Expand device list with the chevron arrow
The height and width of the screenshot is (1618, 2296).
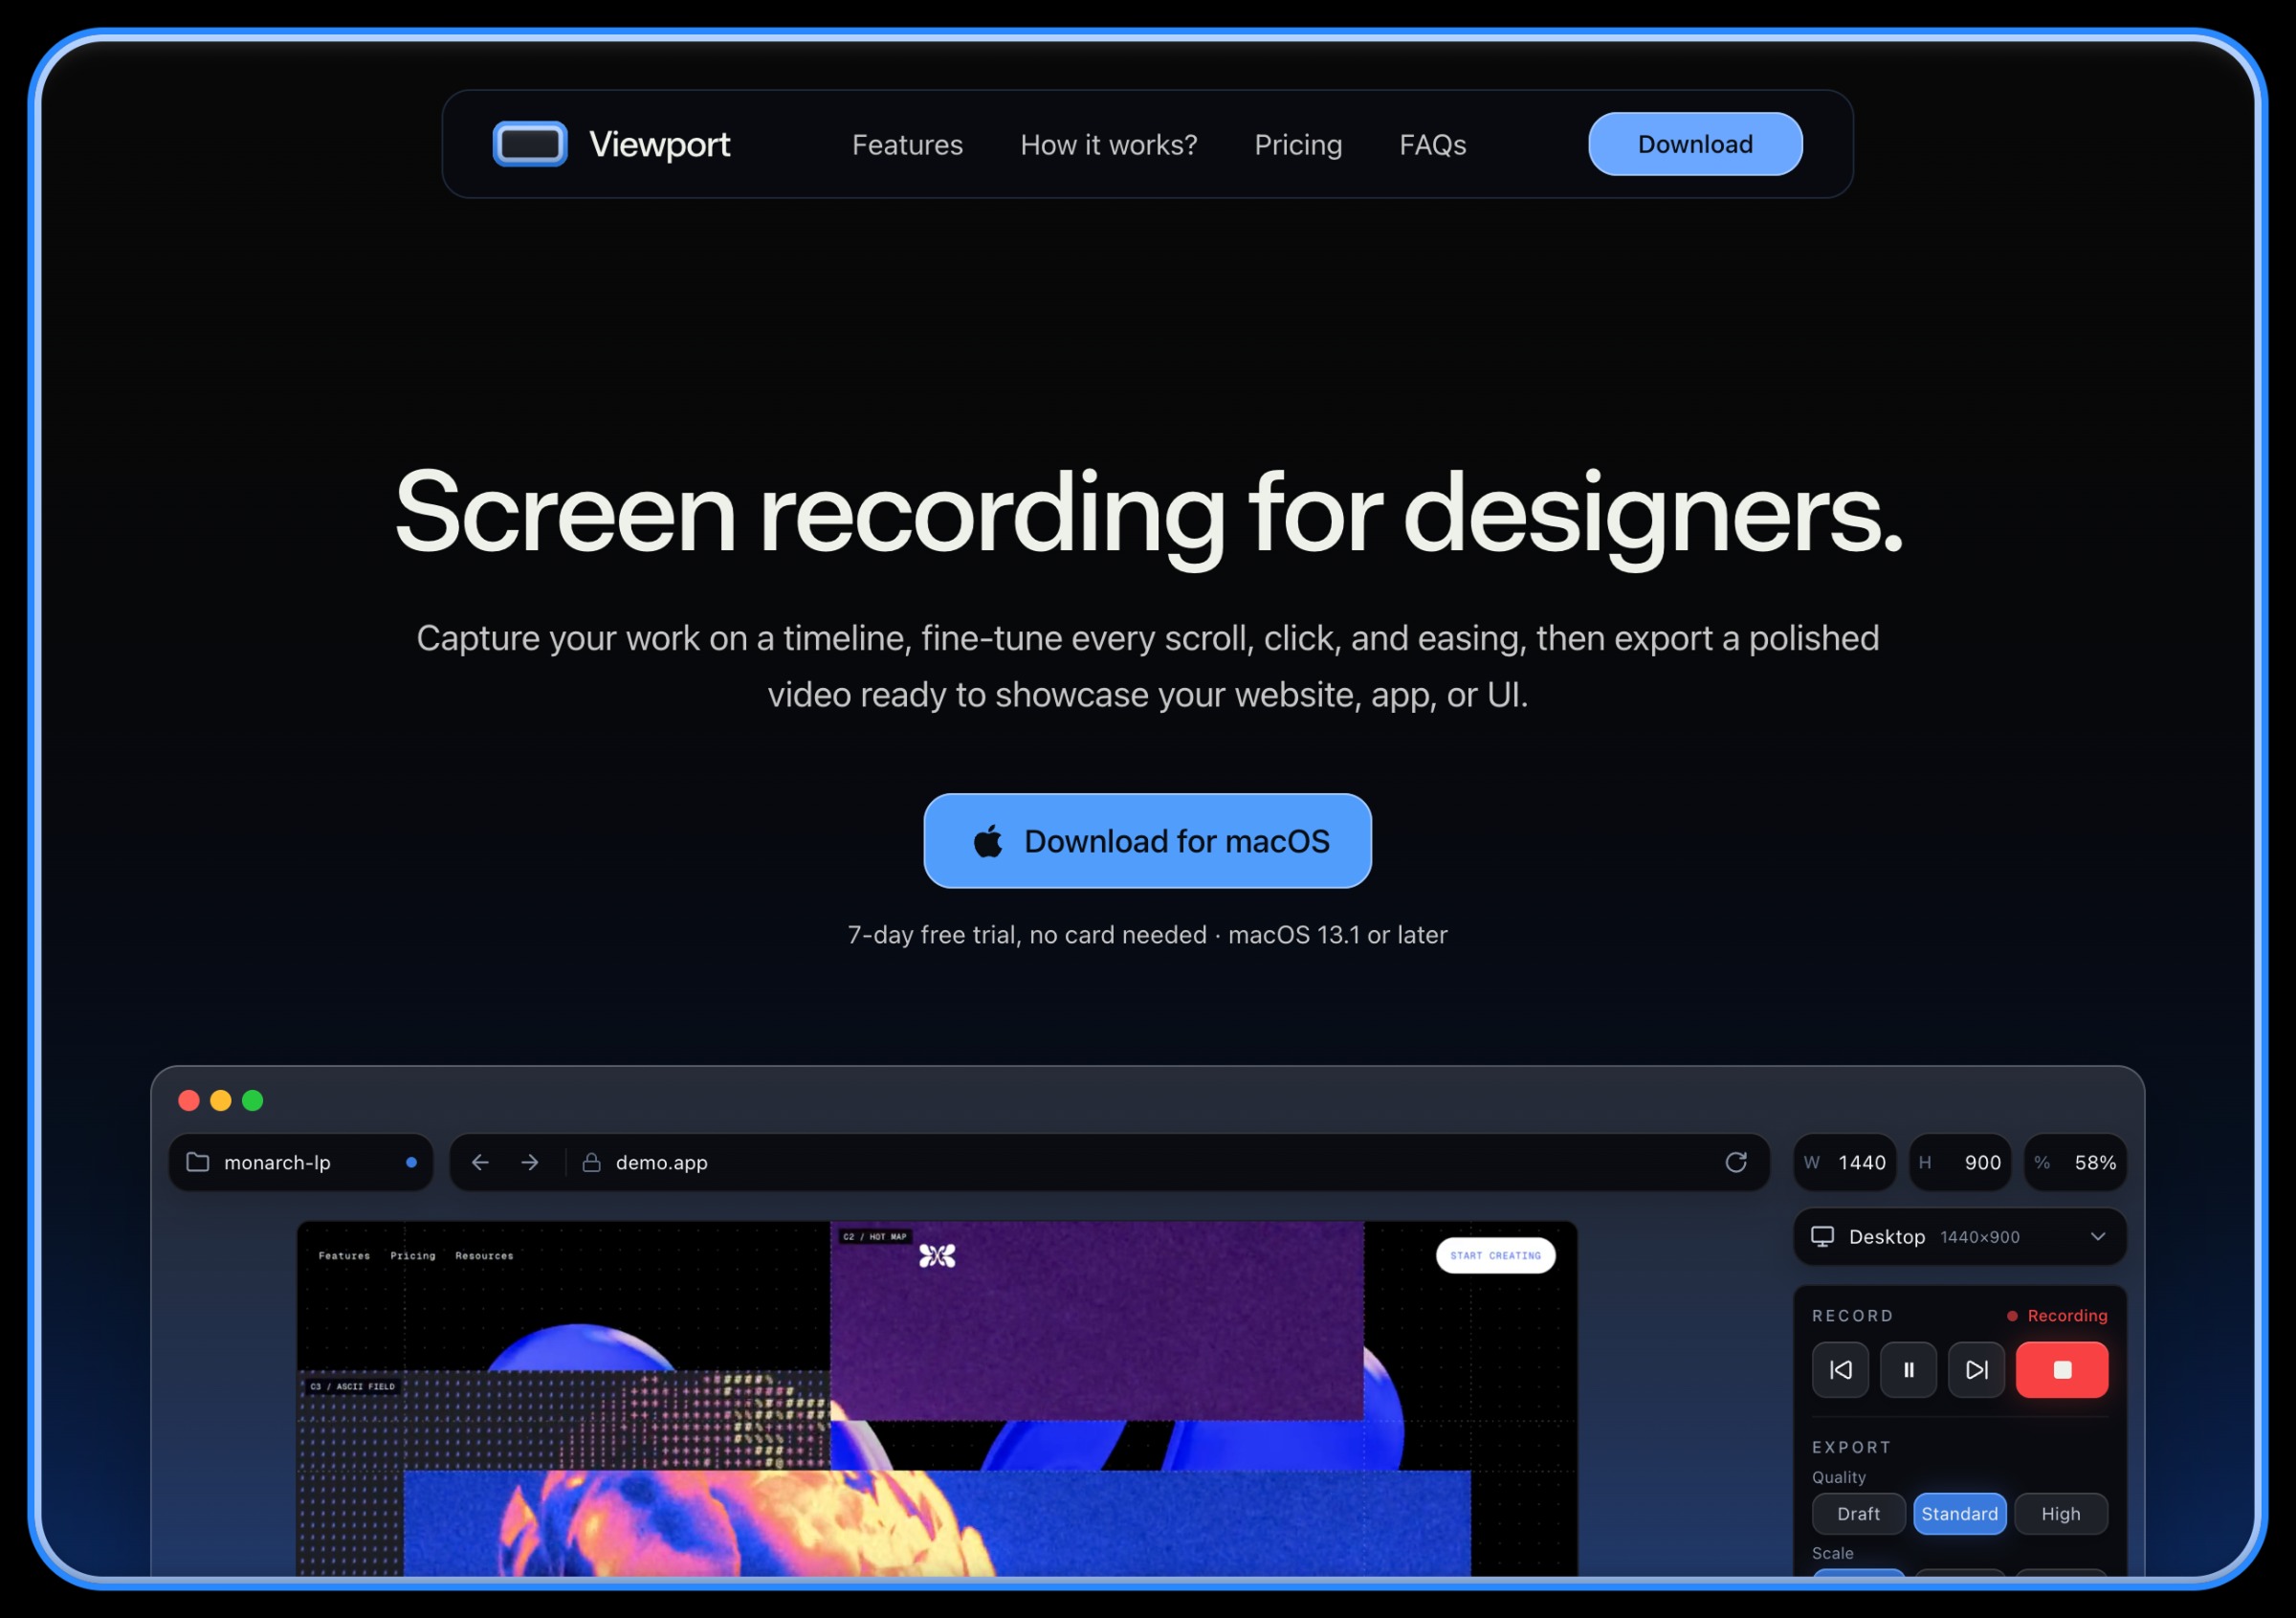click(x=2098, y=1237)
